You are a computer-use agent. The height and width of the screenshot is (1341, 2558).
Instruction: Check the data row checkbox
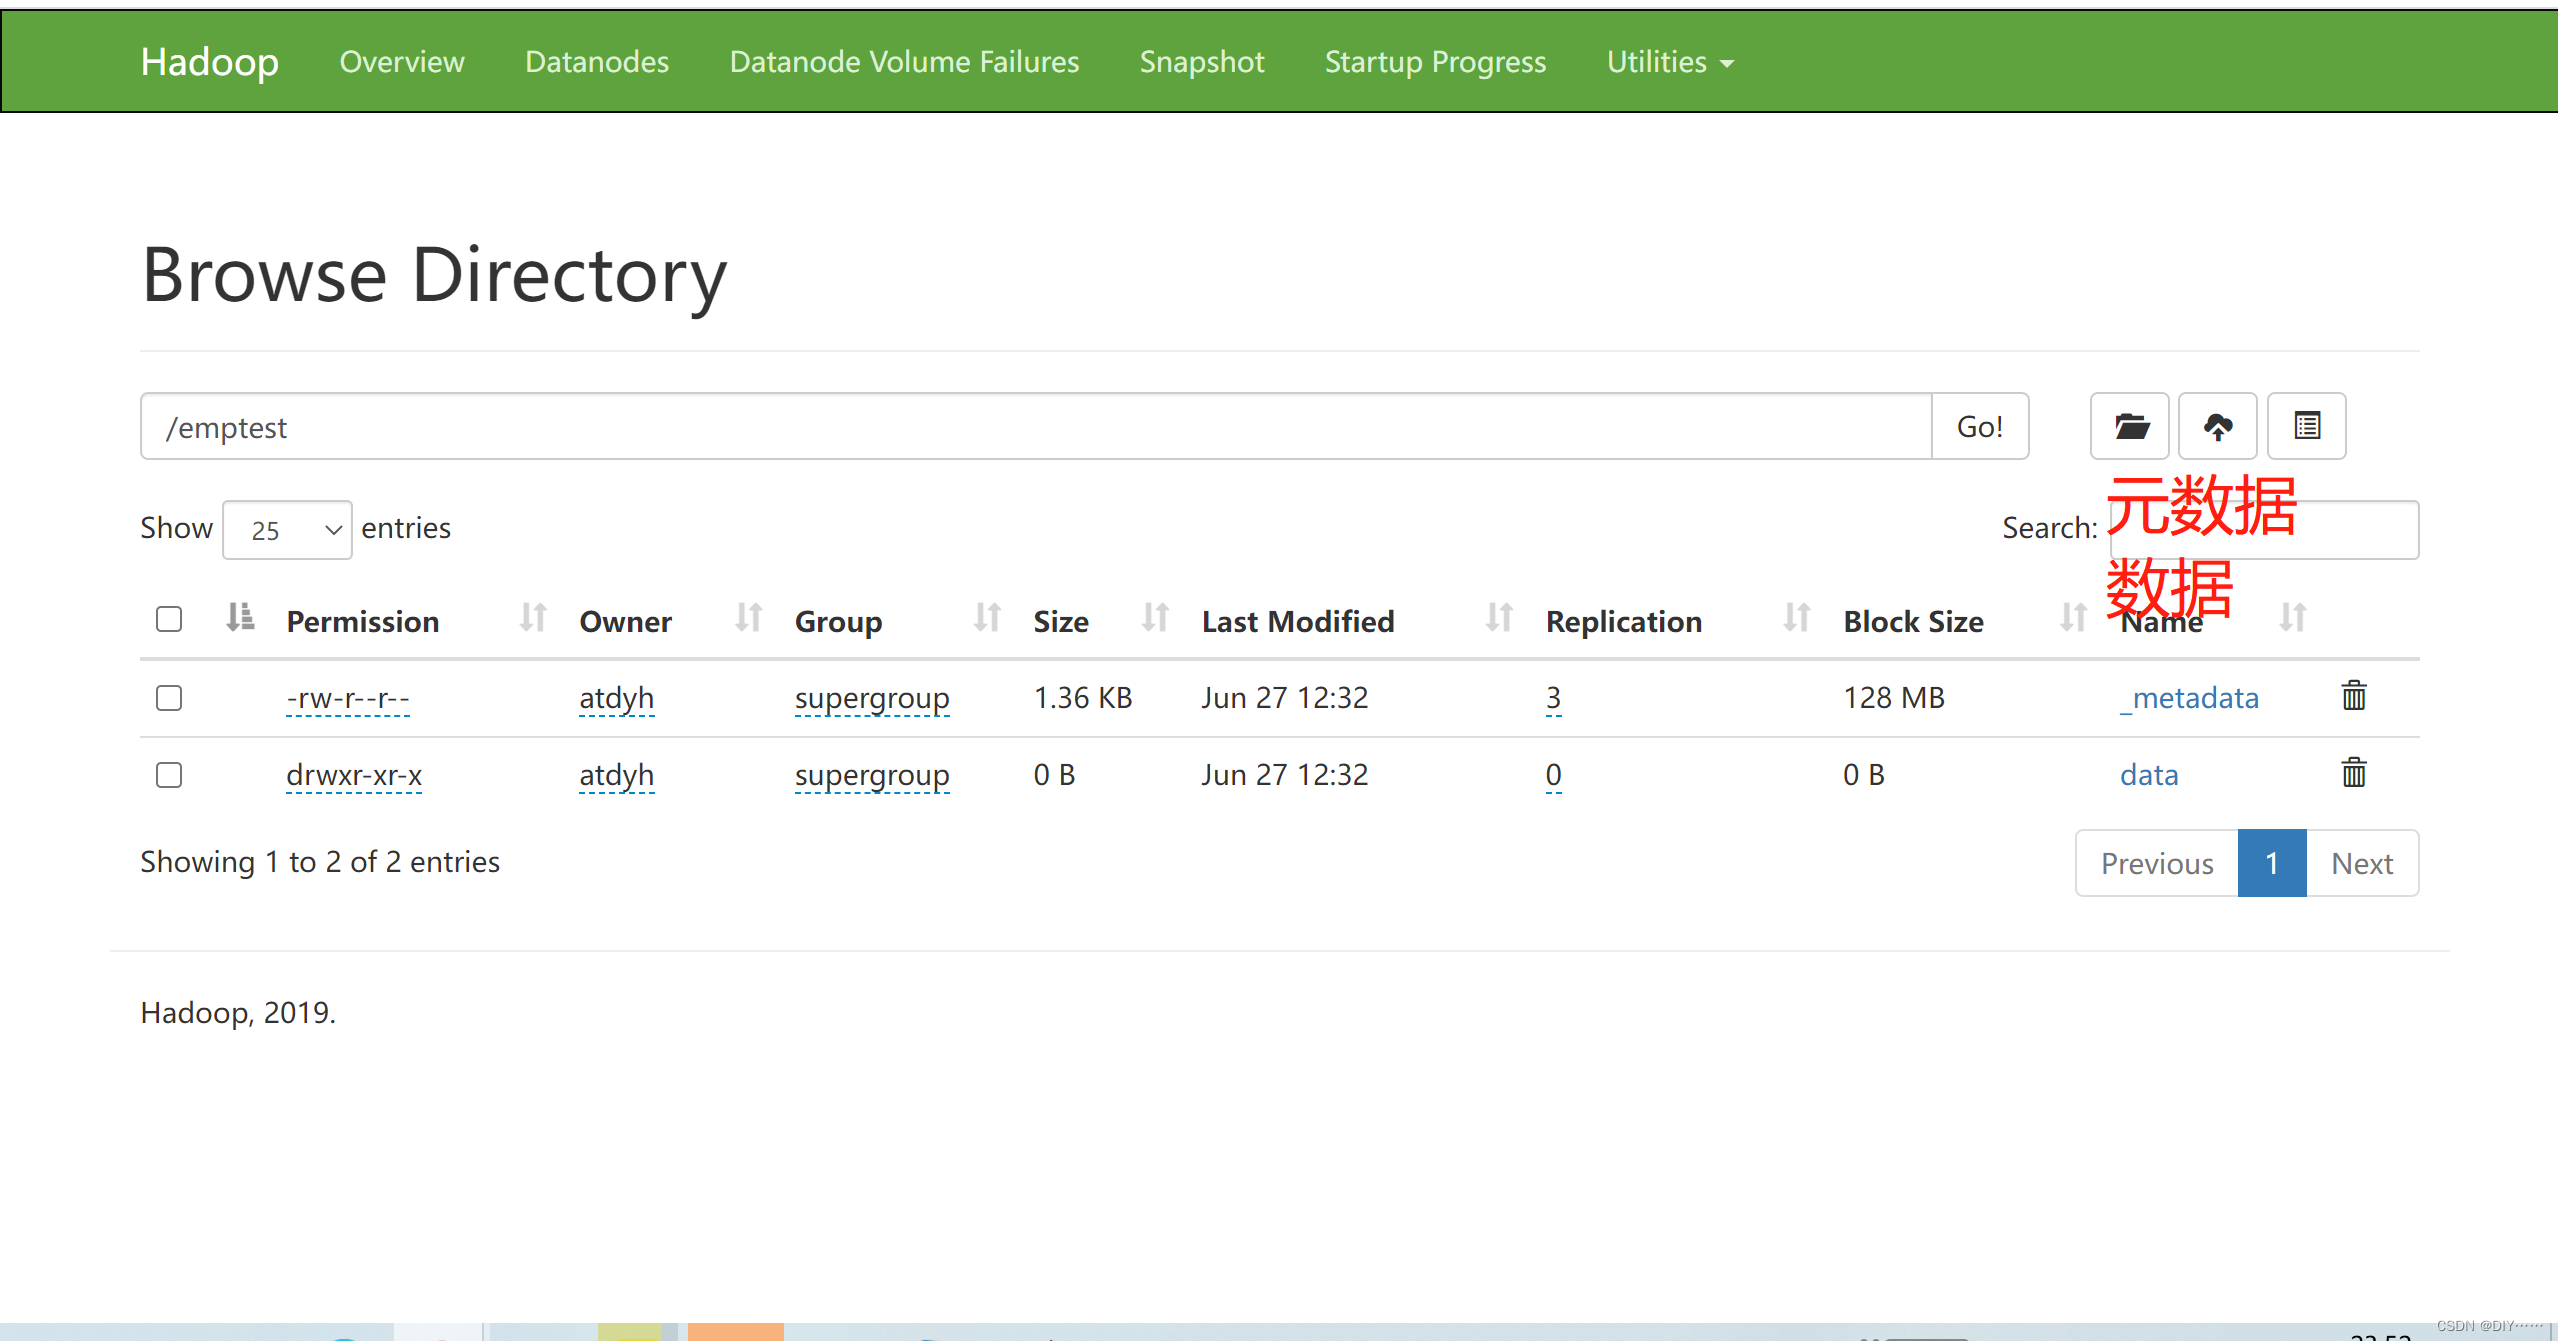(169, 775)
